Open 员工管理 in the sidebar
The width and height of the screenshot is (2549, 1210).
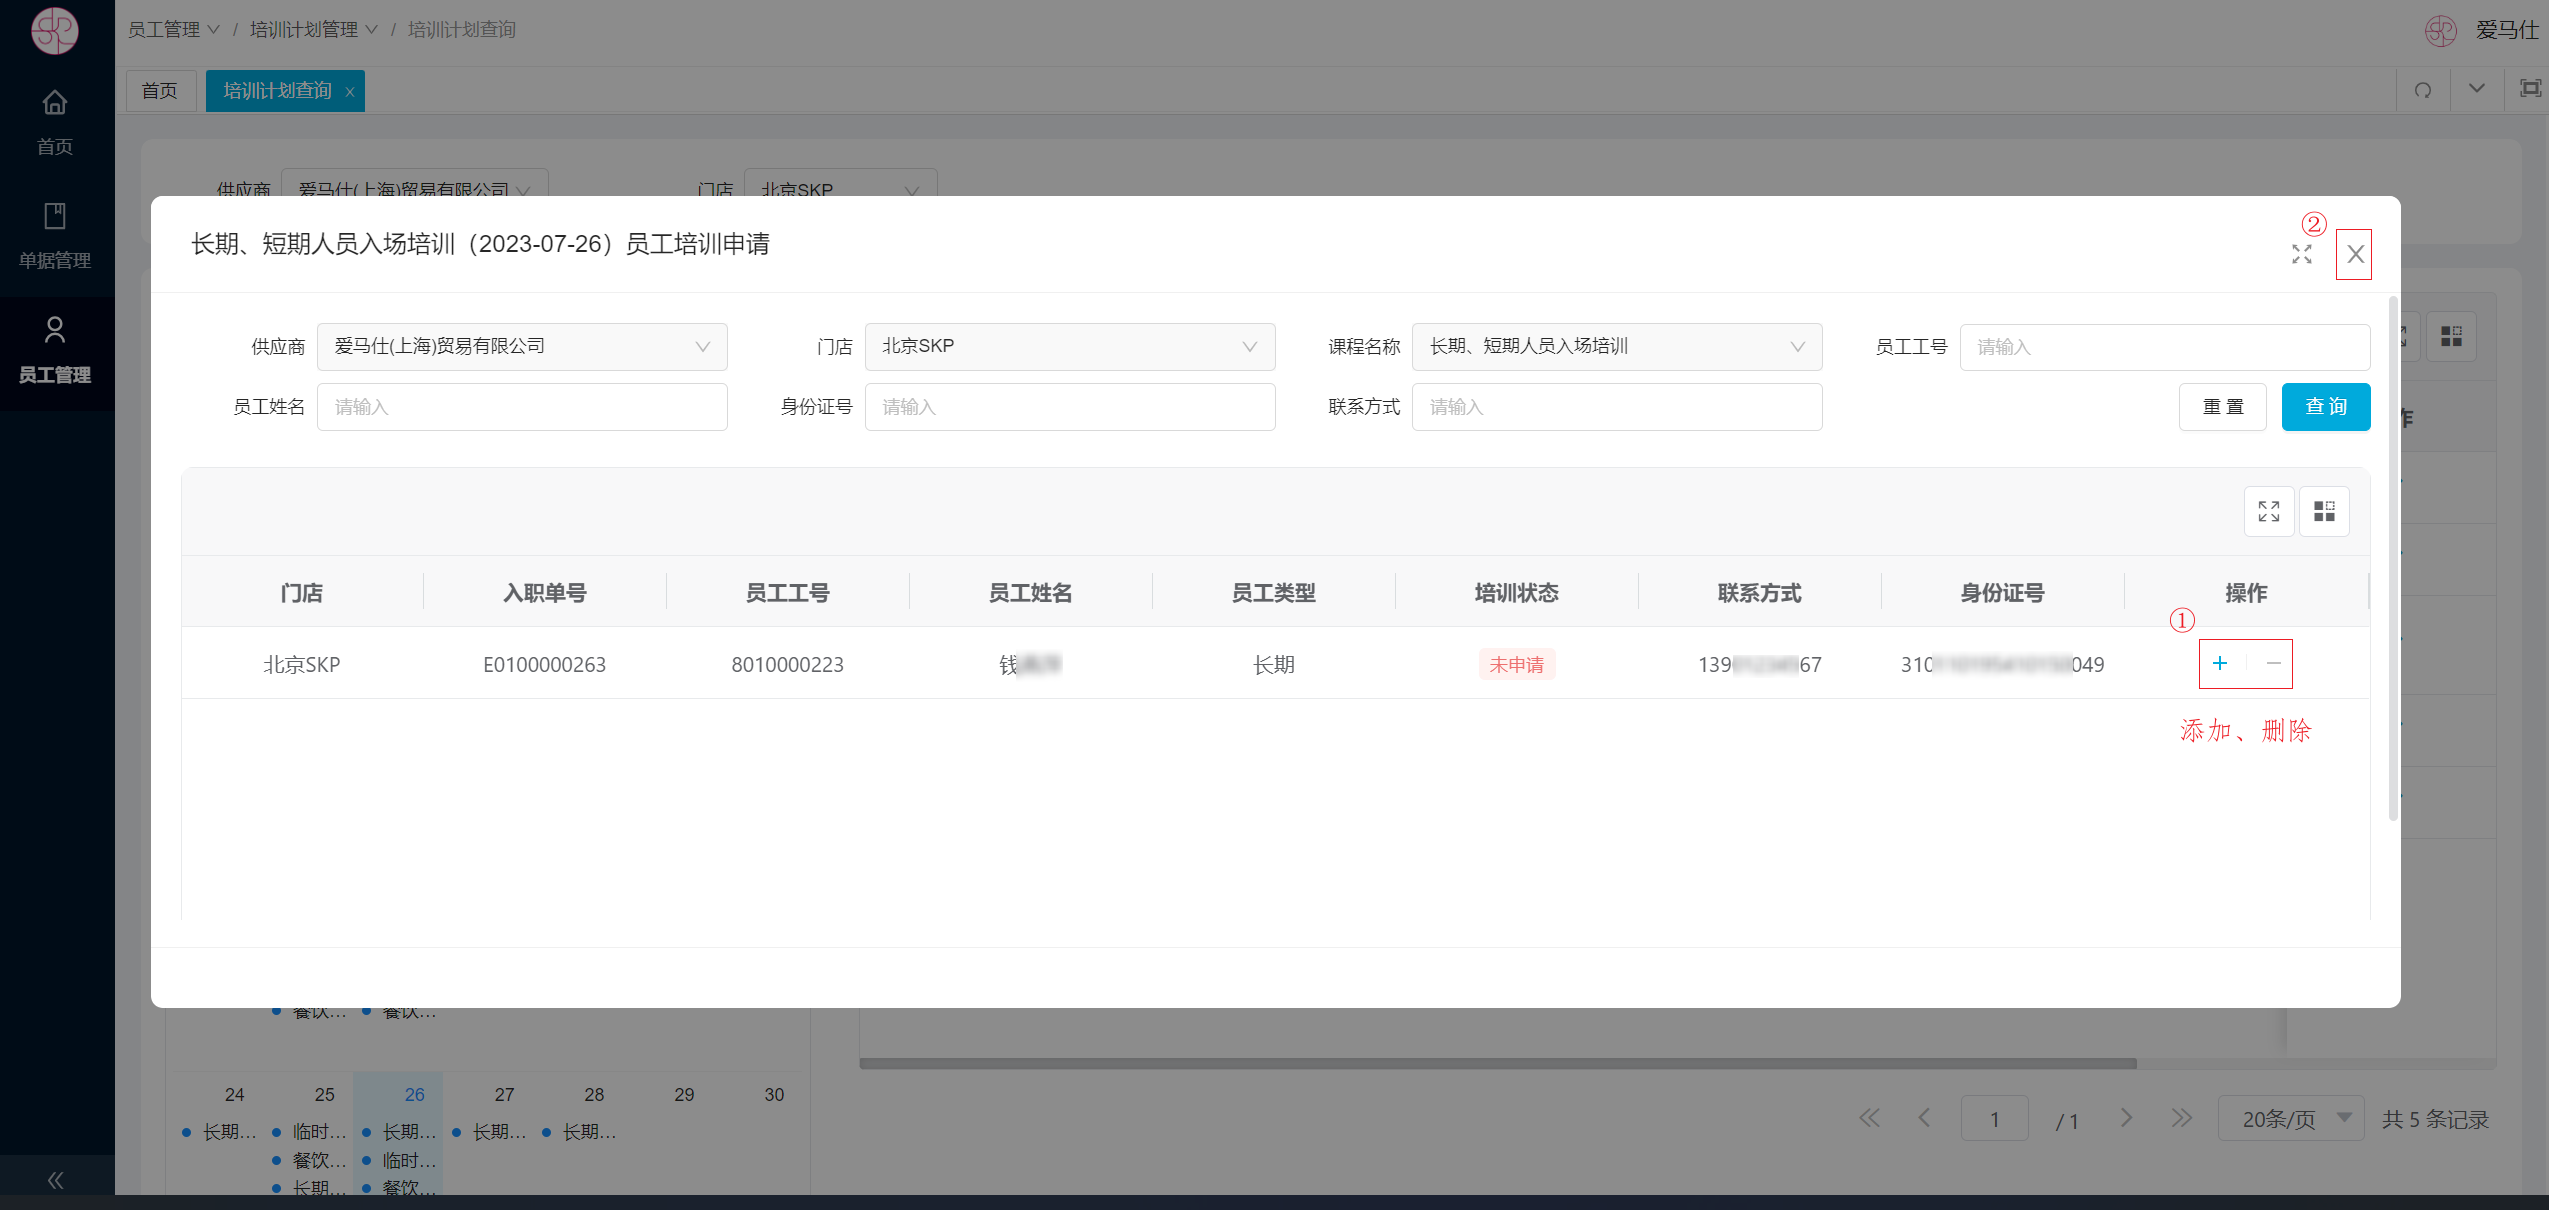pos(55,352)
